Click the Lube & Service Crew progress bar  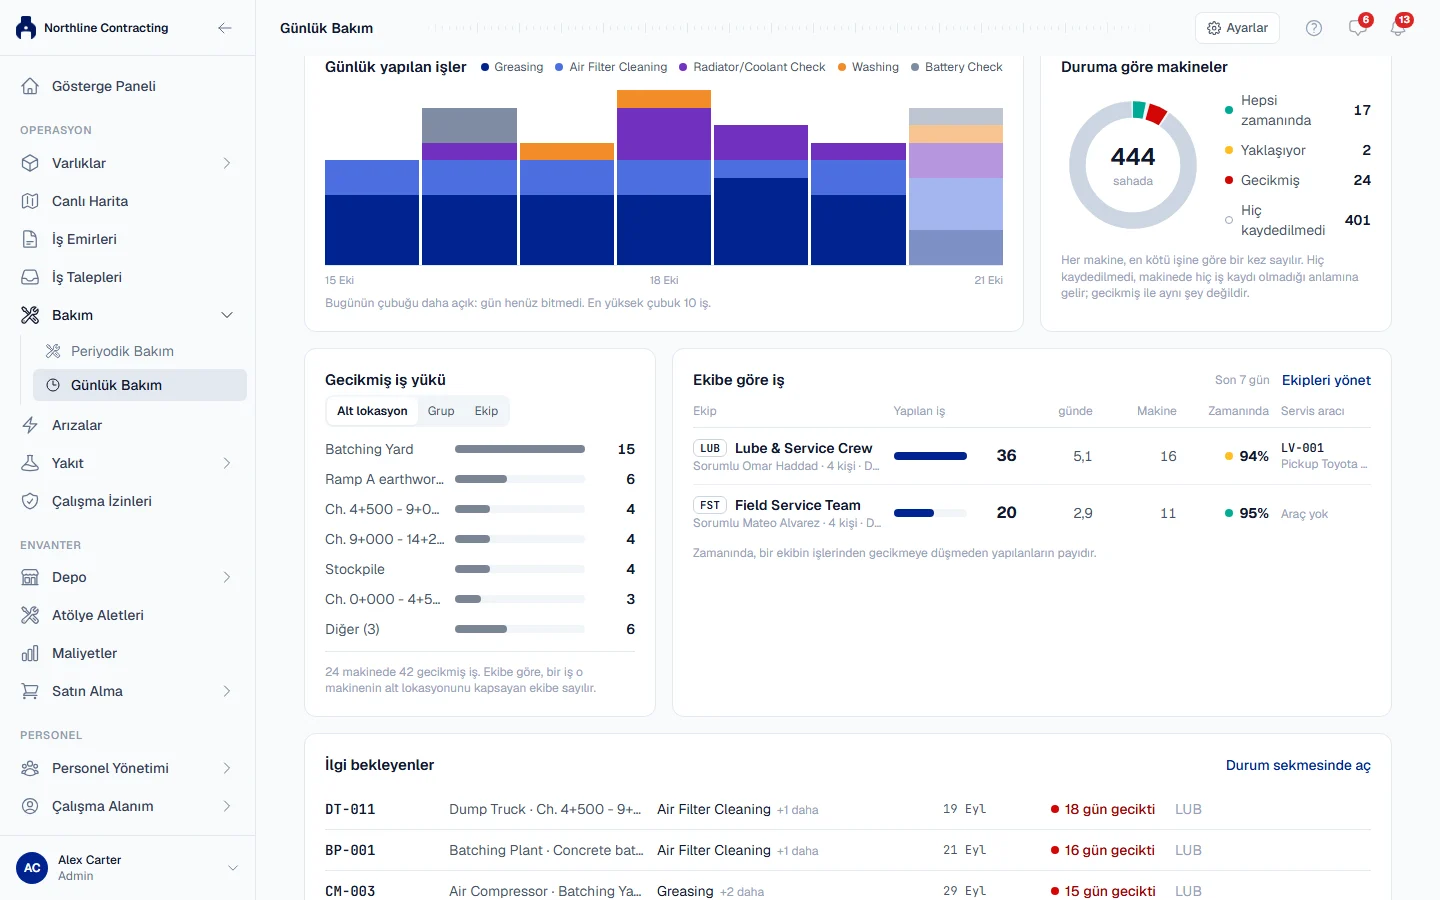[x=930, y=456]
